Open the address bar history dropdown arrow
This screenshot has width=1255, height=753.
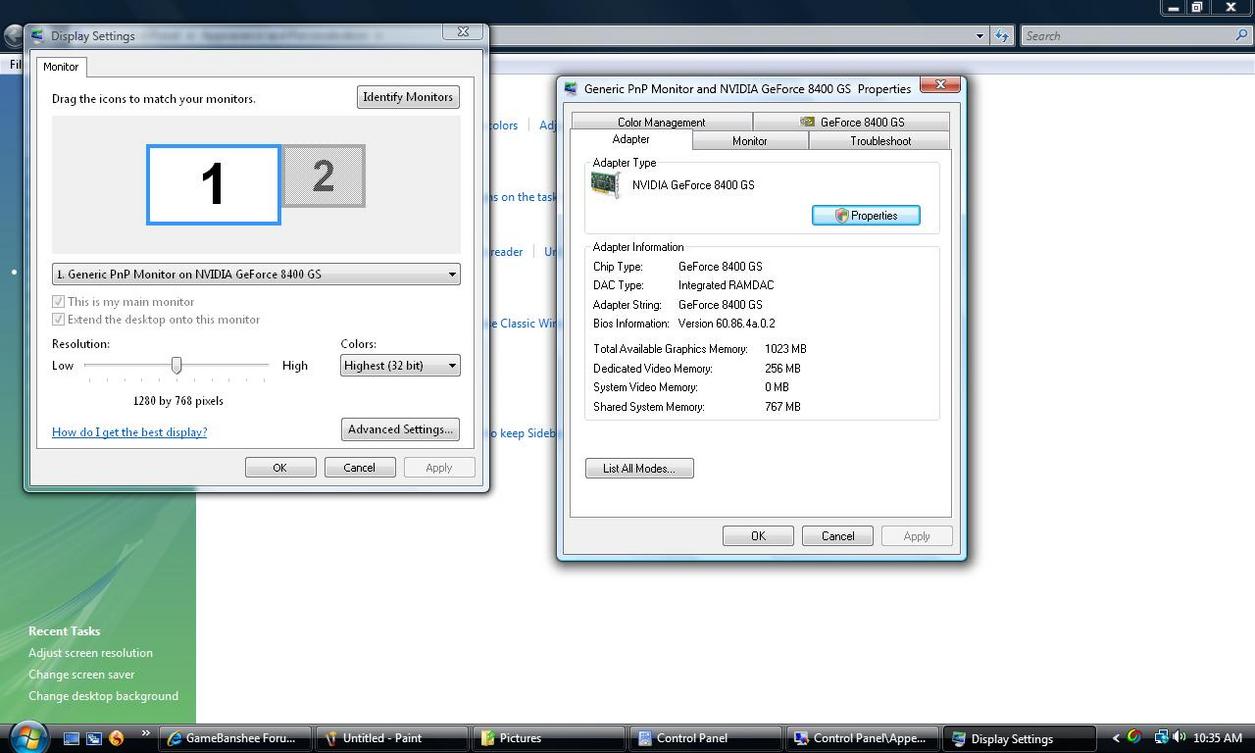click(x=980, y=36)
